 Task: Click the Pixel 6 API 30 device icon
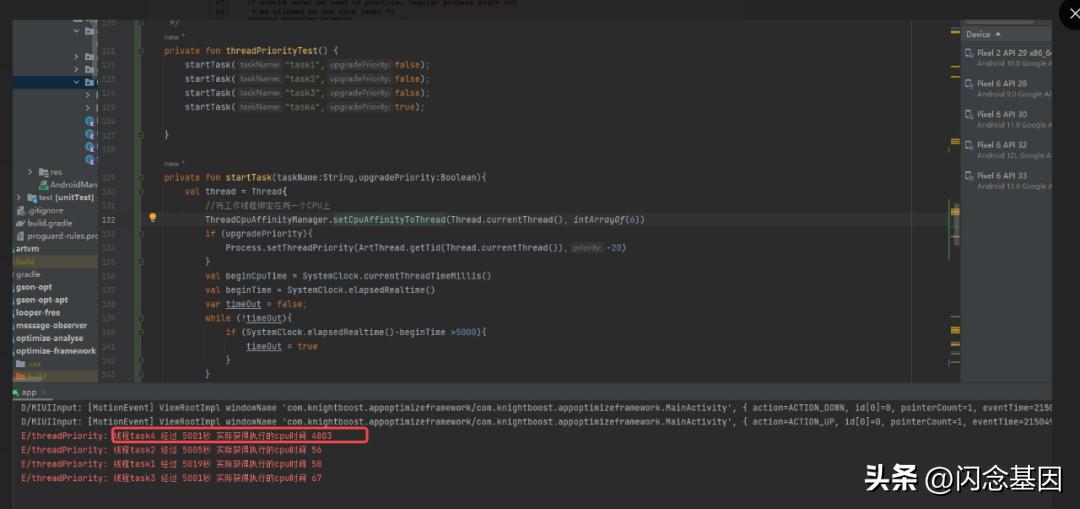(x=969, y=115)
